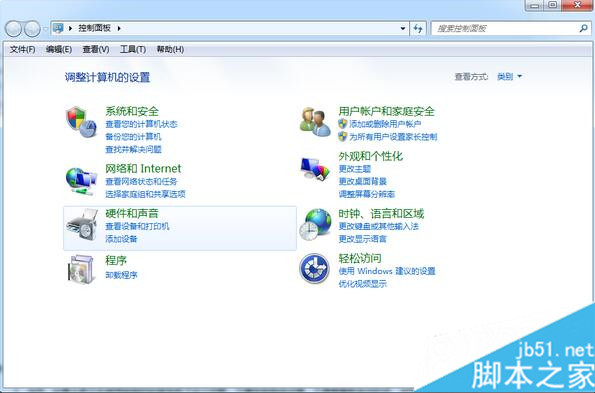This screenshot has width=595, height=393.
Task: Open the 查看(V) menu
Action: (x=96, y=49)
